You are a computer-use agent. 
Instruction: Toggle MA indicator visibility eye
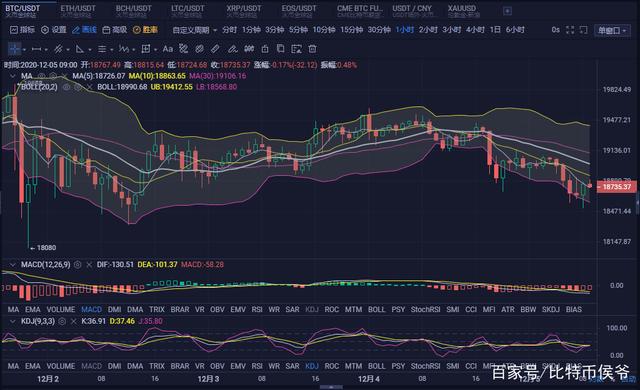pos(42,76)
